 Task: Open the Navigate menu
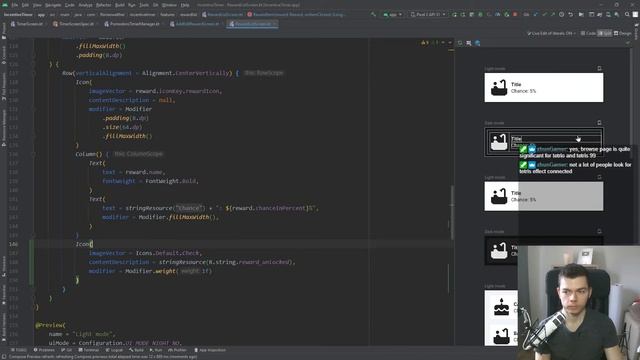pos(53,5)
